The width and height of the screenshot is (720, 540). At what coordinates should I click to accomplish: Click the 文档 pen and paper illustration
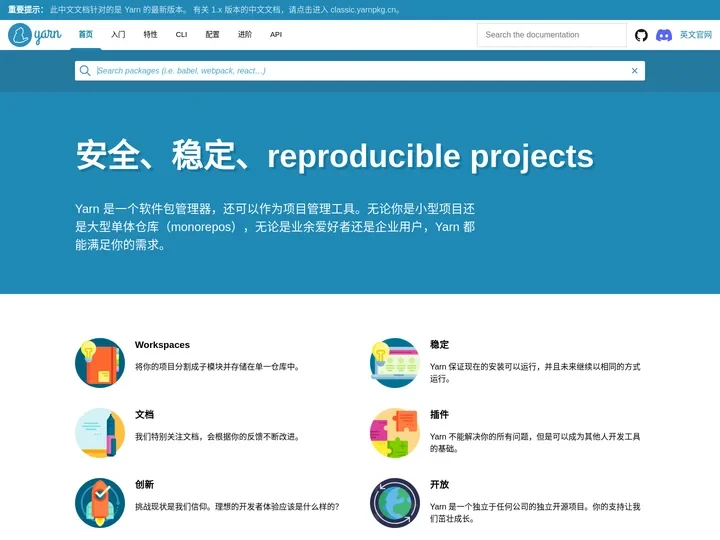point(100,433)
